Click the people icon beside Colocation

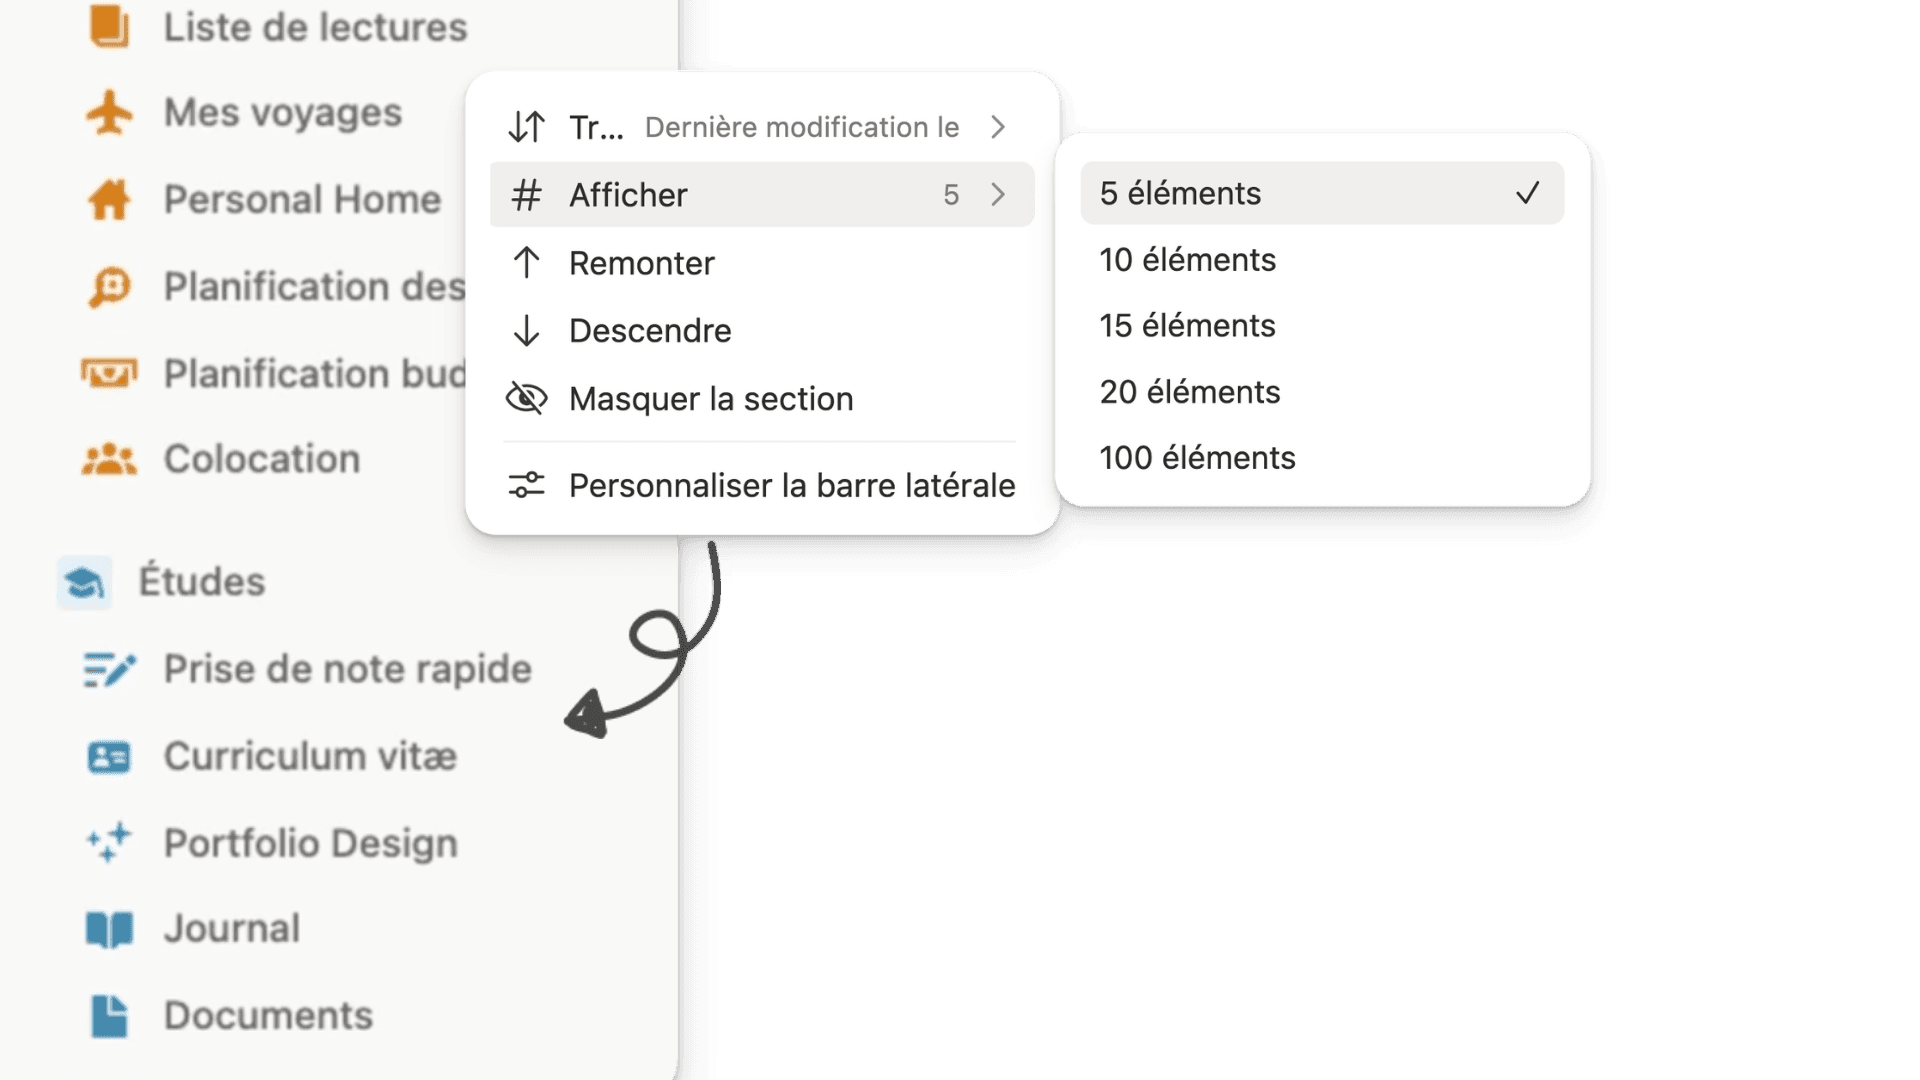pos(109,459)
